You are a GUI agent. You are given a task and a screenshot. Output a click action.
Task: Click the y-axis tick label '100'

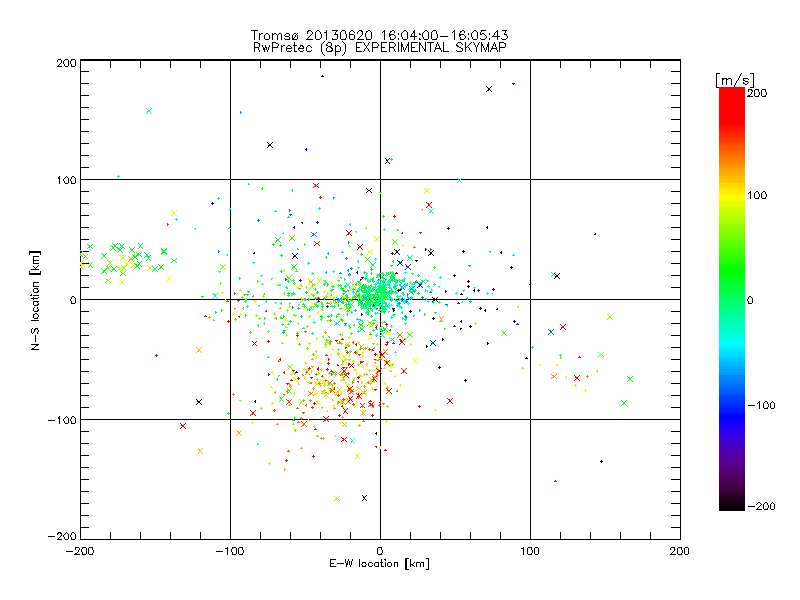click(66, 181)
